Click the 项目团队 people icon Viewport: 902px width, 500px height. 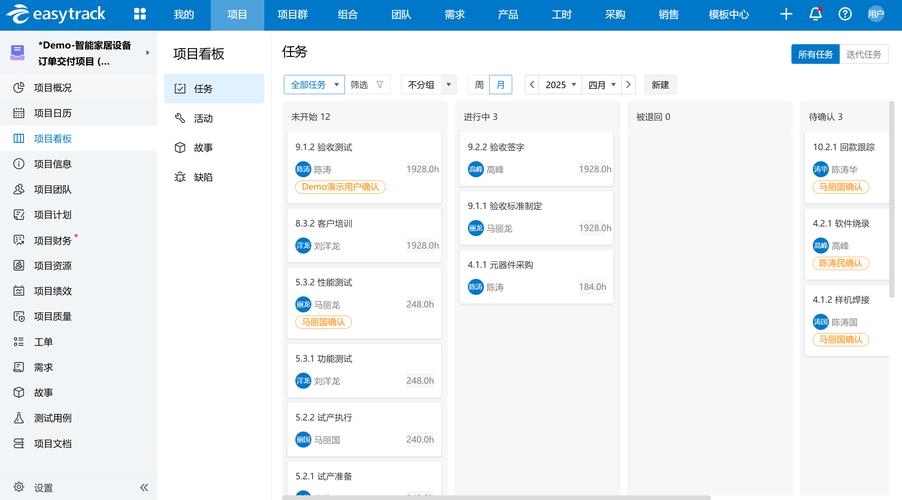coord(19,189)
